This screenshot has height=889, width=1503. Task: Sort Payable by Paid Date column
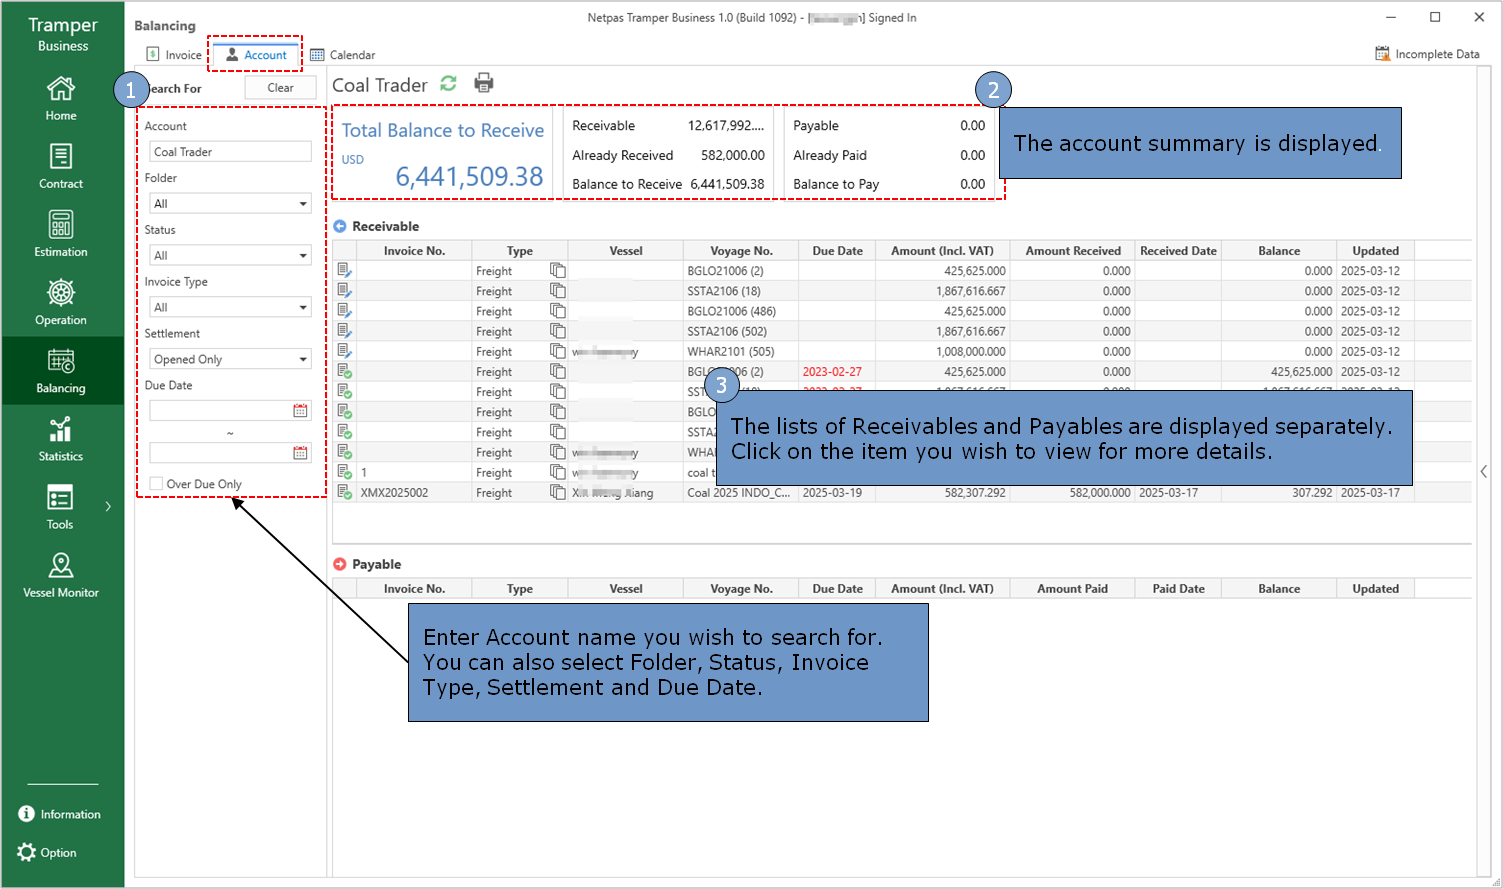pyautogui.click(x=1179, y=589)
